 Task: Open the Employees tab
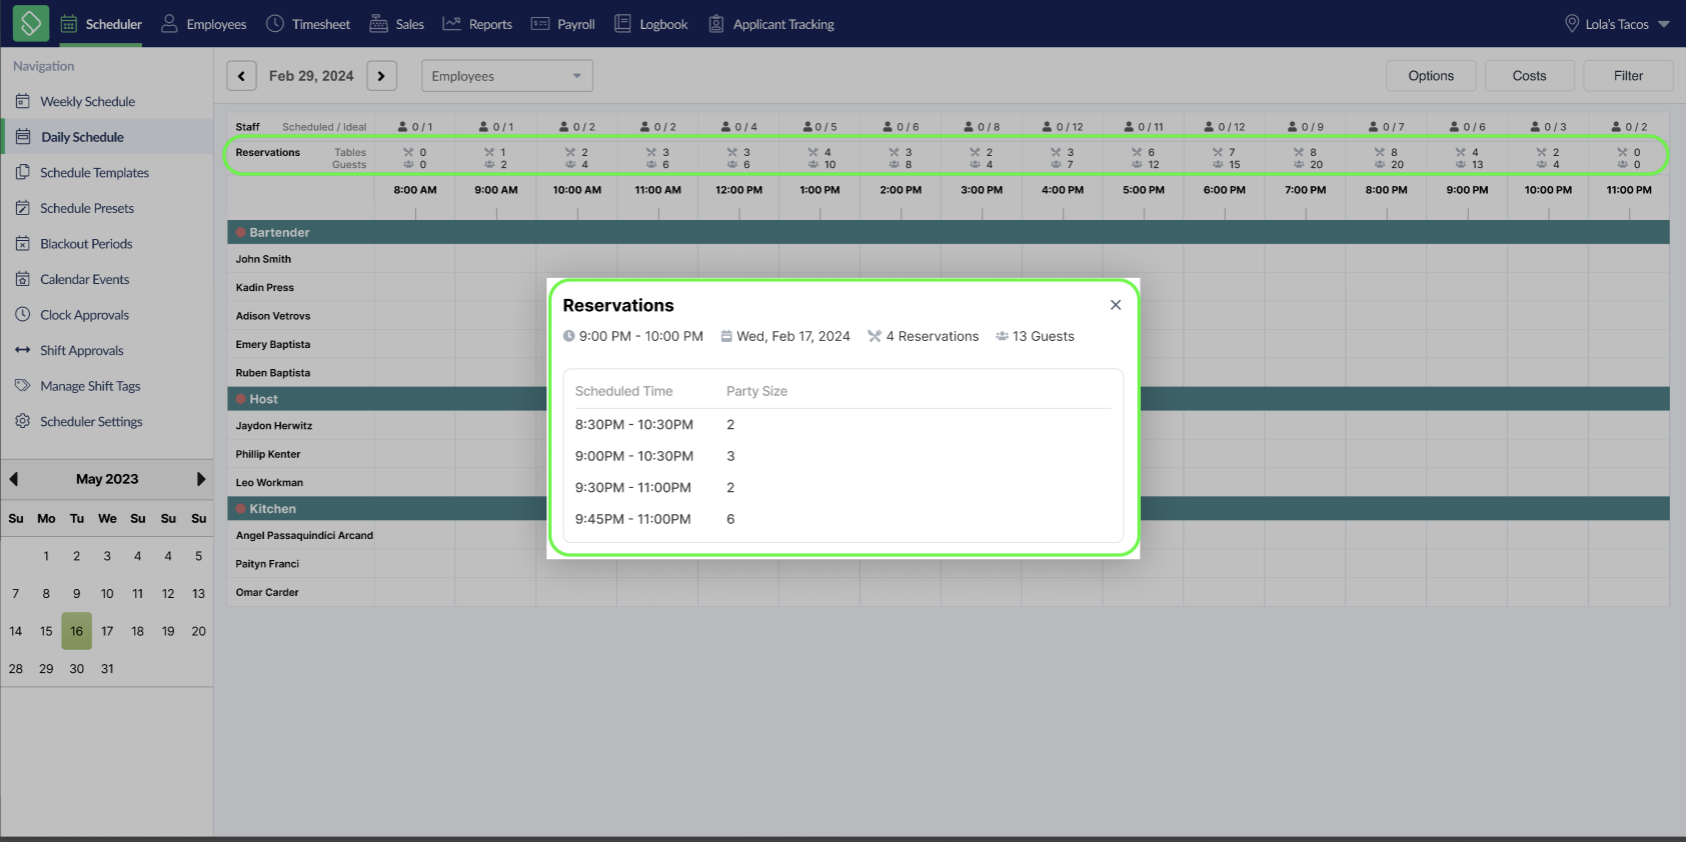(x=204, y=24)
